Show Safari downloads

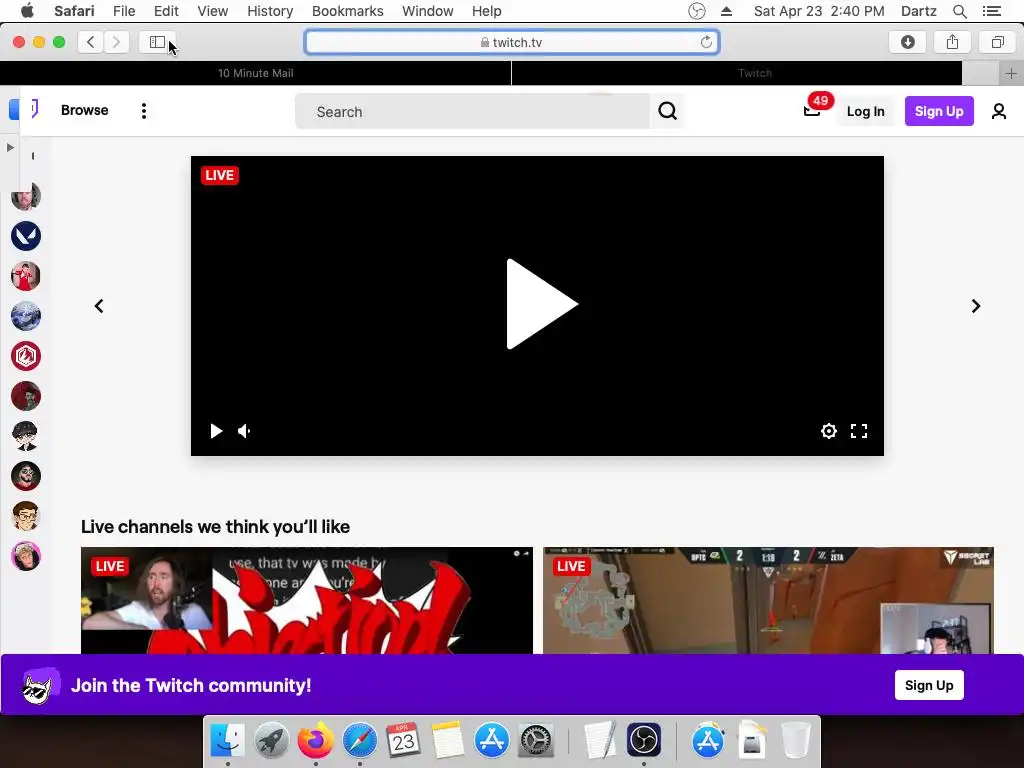908,42
